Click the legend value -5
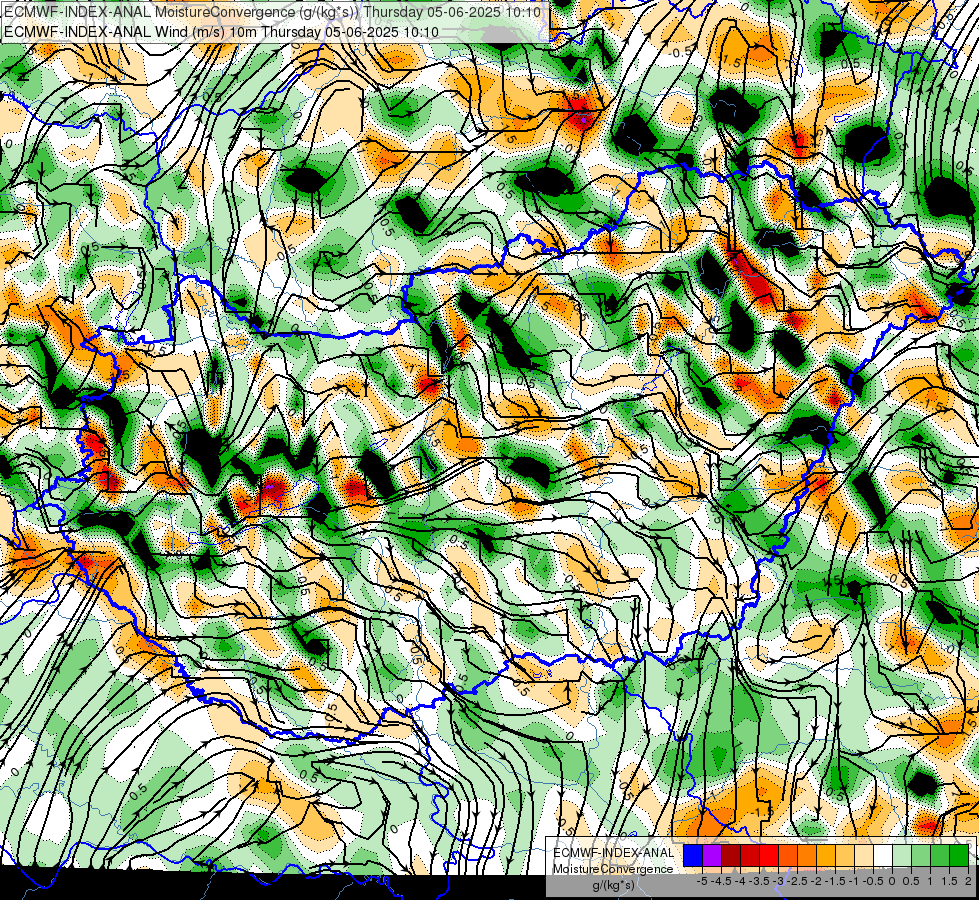Image resolution: width=979 pixels, height=900 pixels. tap(701, 881)
